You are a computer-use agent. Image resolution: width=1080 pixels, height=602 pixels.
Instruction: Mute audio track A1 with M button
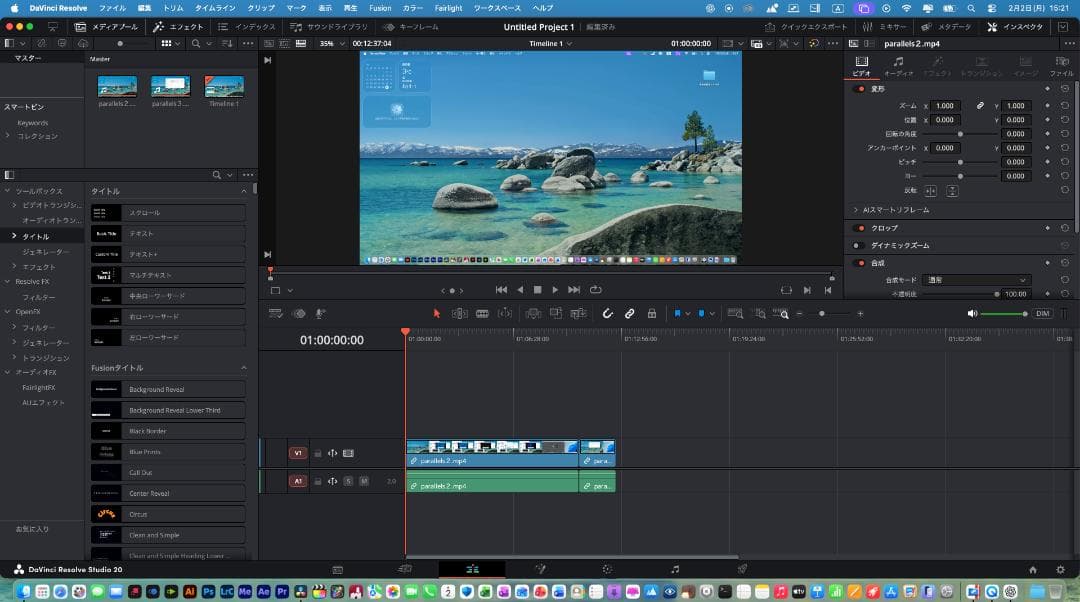coord(363,481)
